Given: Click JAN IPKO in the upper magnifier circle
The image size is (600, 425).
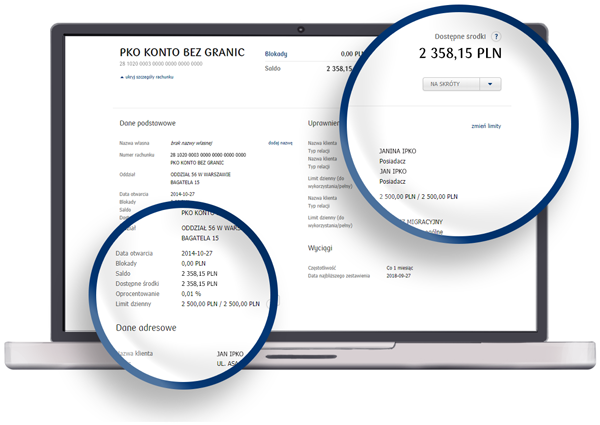Looking at the screenshot, I should 393,171.
